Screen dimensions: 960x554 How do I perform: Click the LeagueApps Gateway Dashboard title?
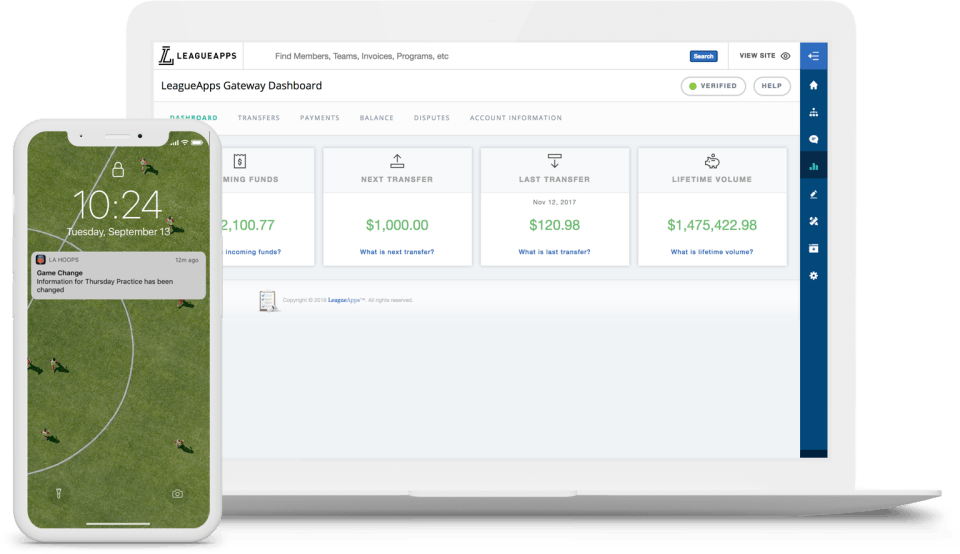tap(241, 86)
